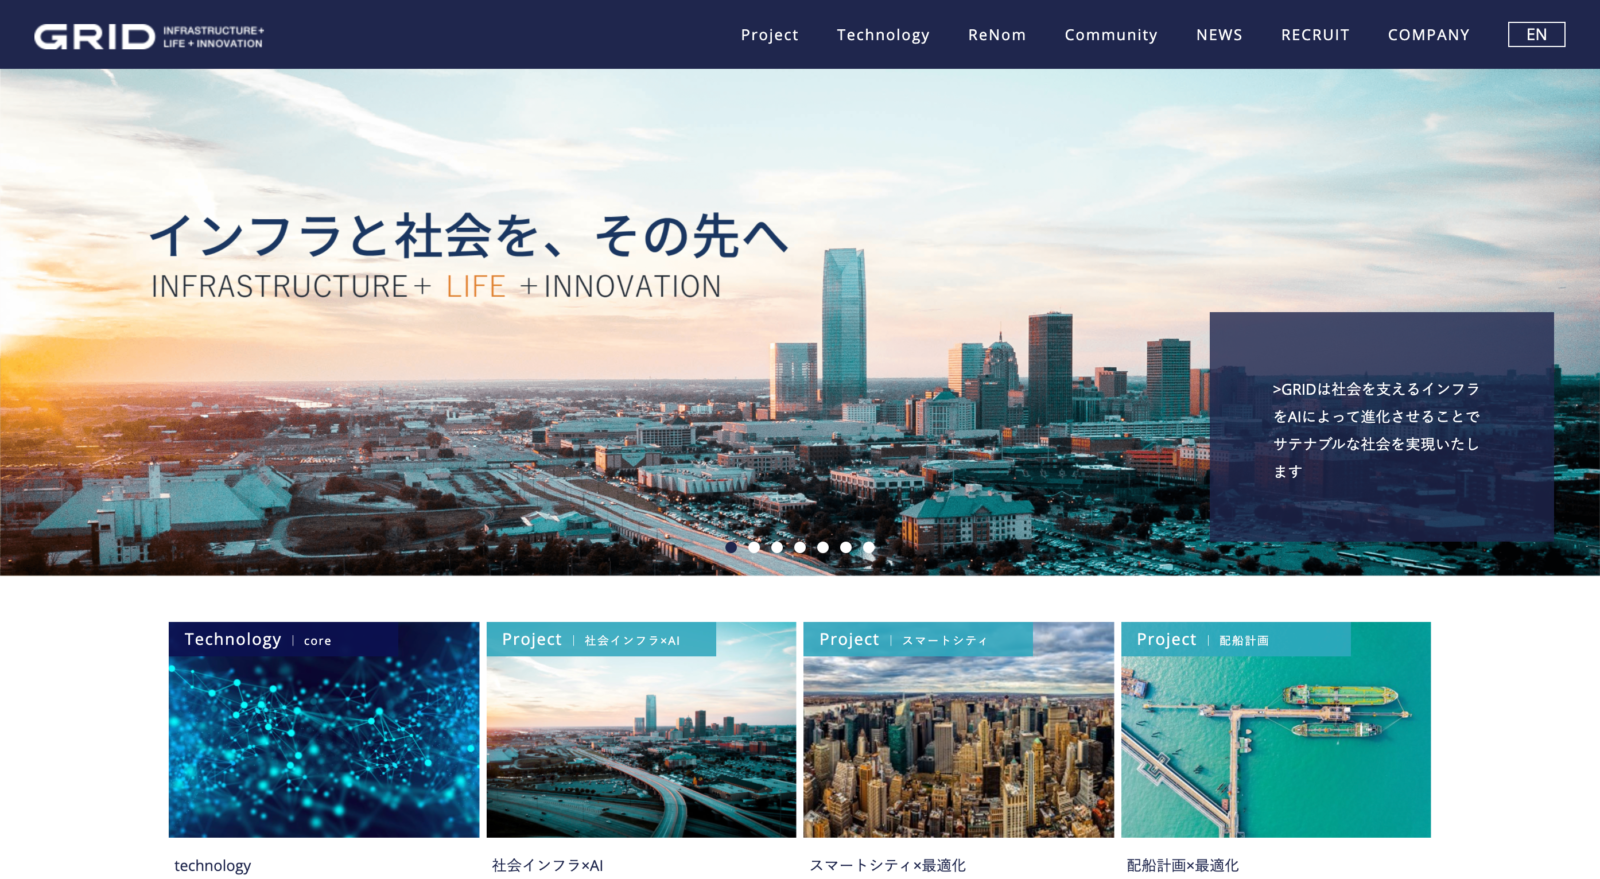The width and height of the screenshot is (1600, 879).
Task: Select the first carousel slide dot
Action: click(731, 547)
